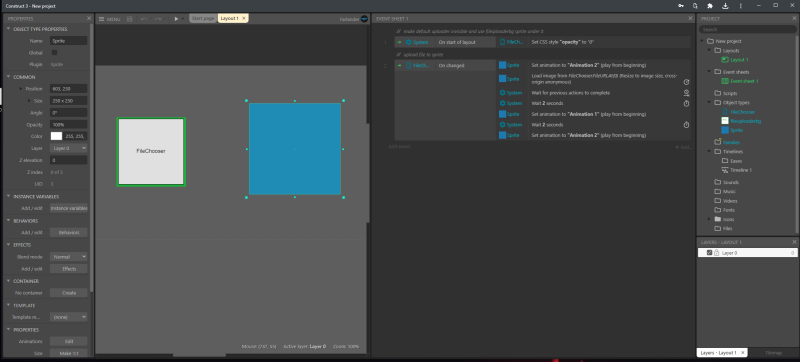Click the Opacity 100% input field
This screenshot has height=362, width=800.
coord(68,124)
